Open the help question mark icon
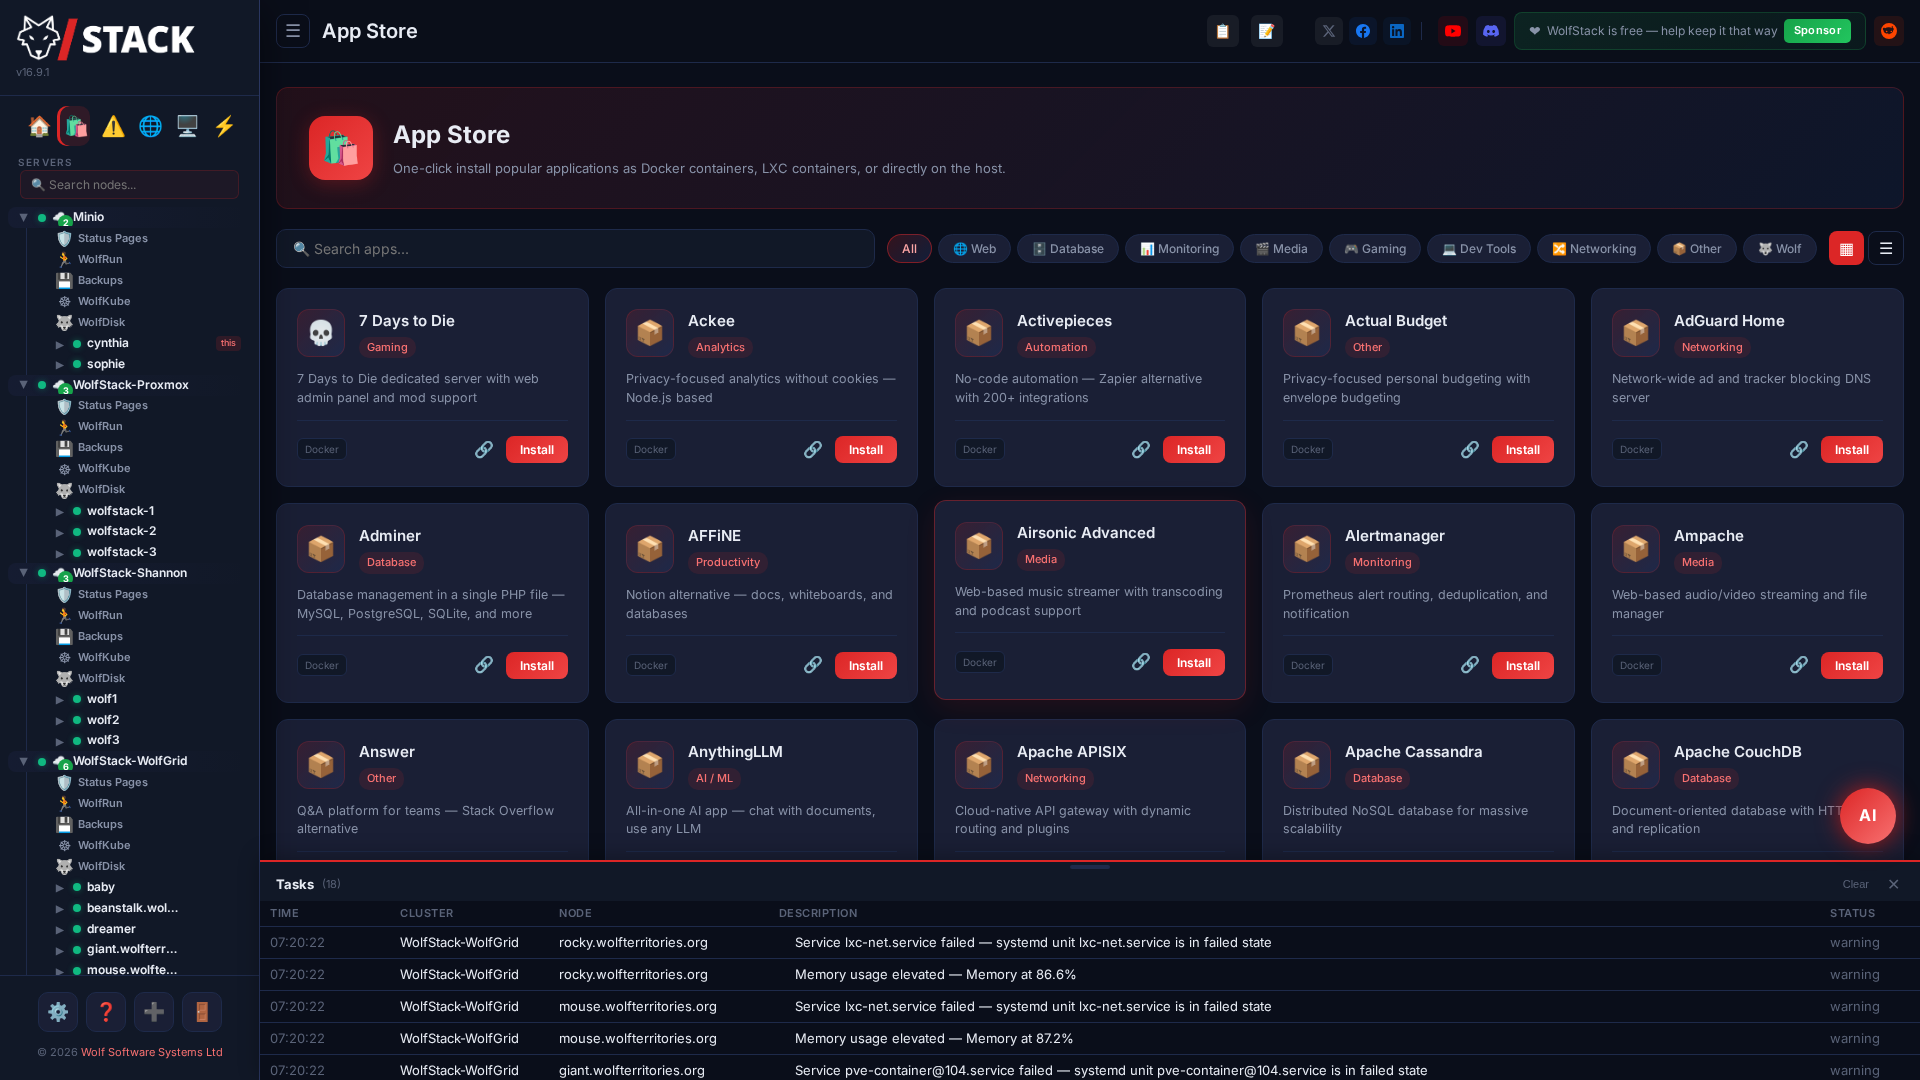Image resolution: width=1920 pixels, height=1080 pixels. pyautogui.click(x=106, y=1012)
